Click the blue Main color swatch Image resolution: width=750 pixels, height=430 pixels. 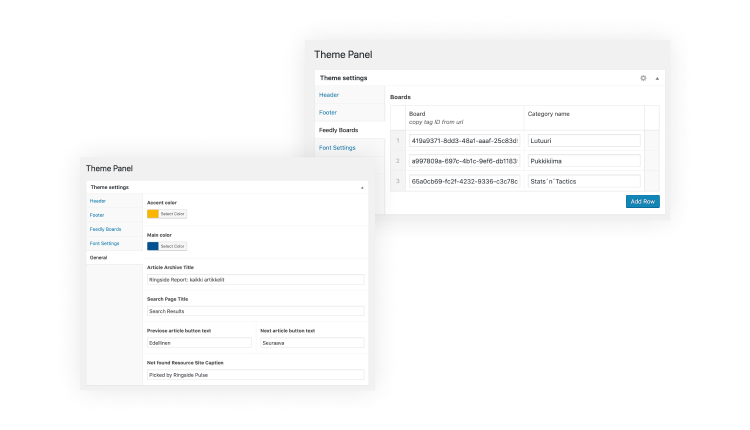(x=153, y=246)
